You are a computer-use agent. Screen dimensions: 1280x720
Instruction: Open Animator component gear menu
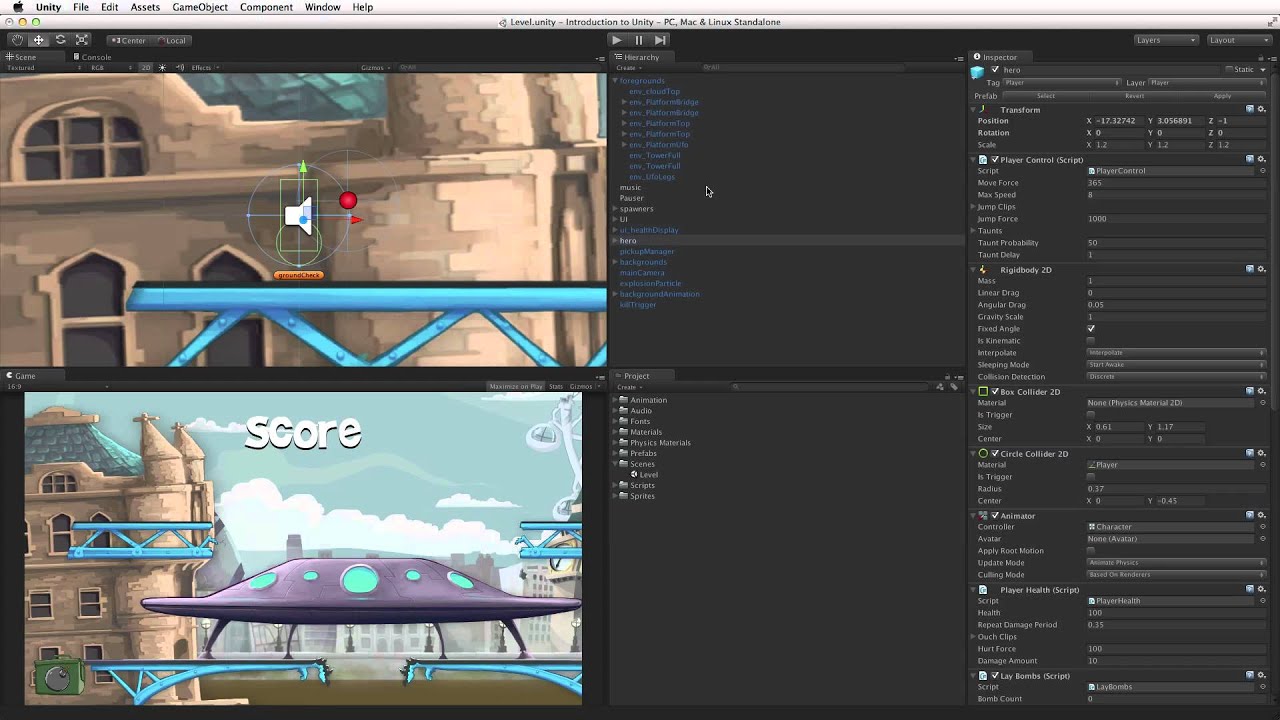[1262, 515]
